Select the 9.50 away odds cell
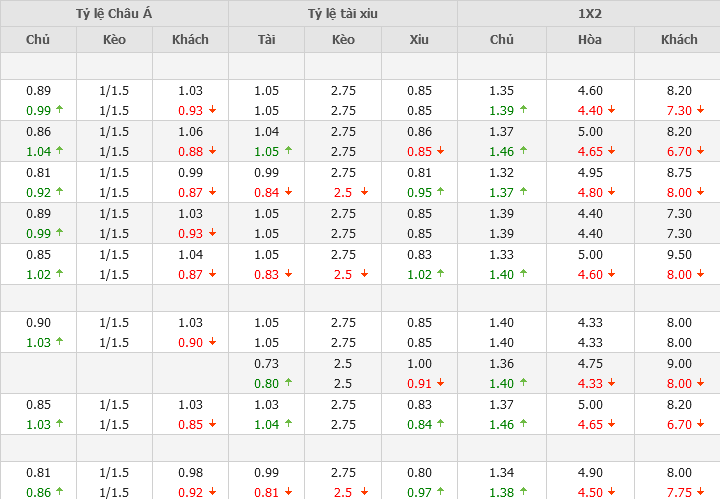Image resolution: width=720 pixels, height=499 pixels. coord(679,254)
